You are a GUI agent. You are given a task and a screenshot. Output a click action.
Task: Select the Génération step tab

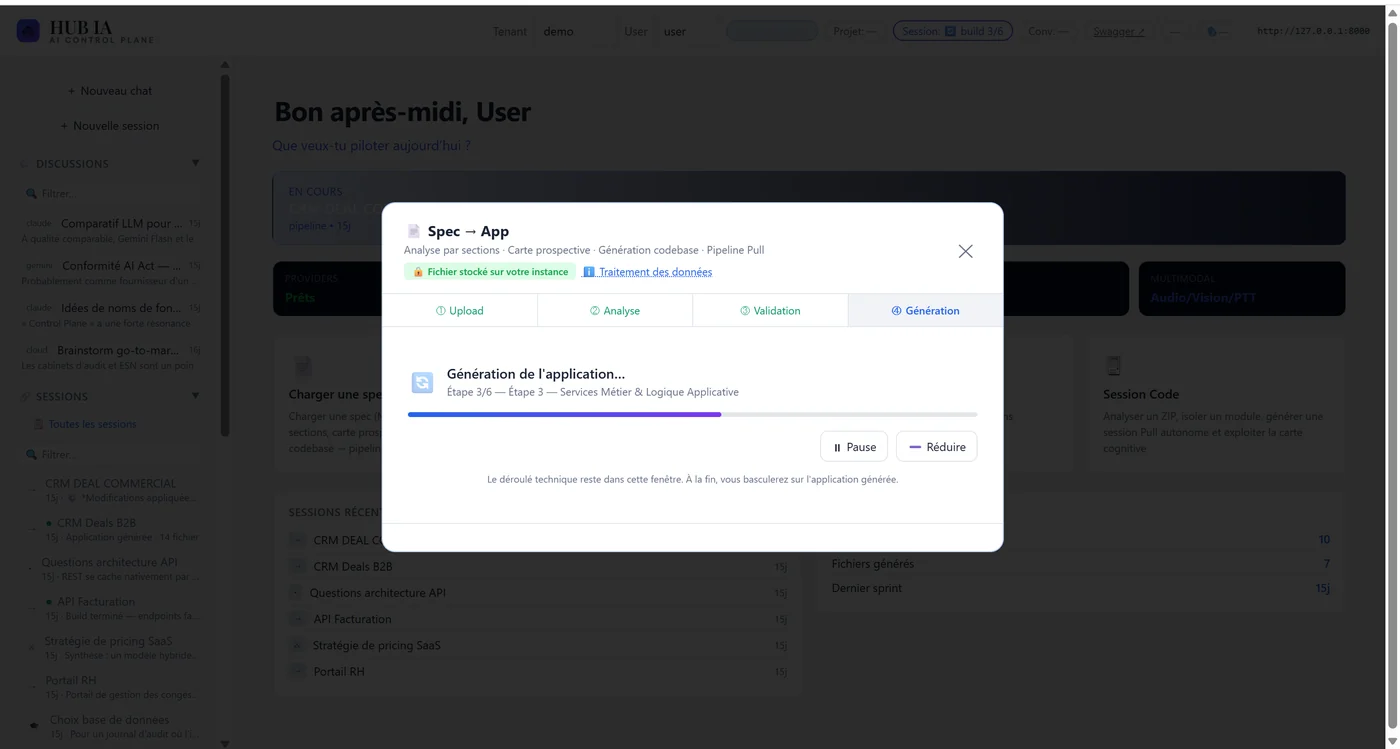[x=925, y=310]
